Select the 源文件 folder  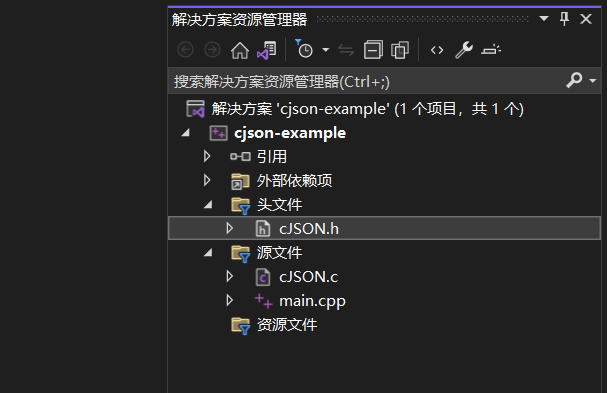(x=279, y=253)
